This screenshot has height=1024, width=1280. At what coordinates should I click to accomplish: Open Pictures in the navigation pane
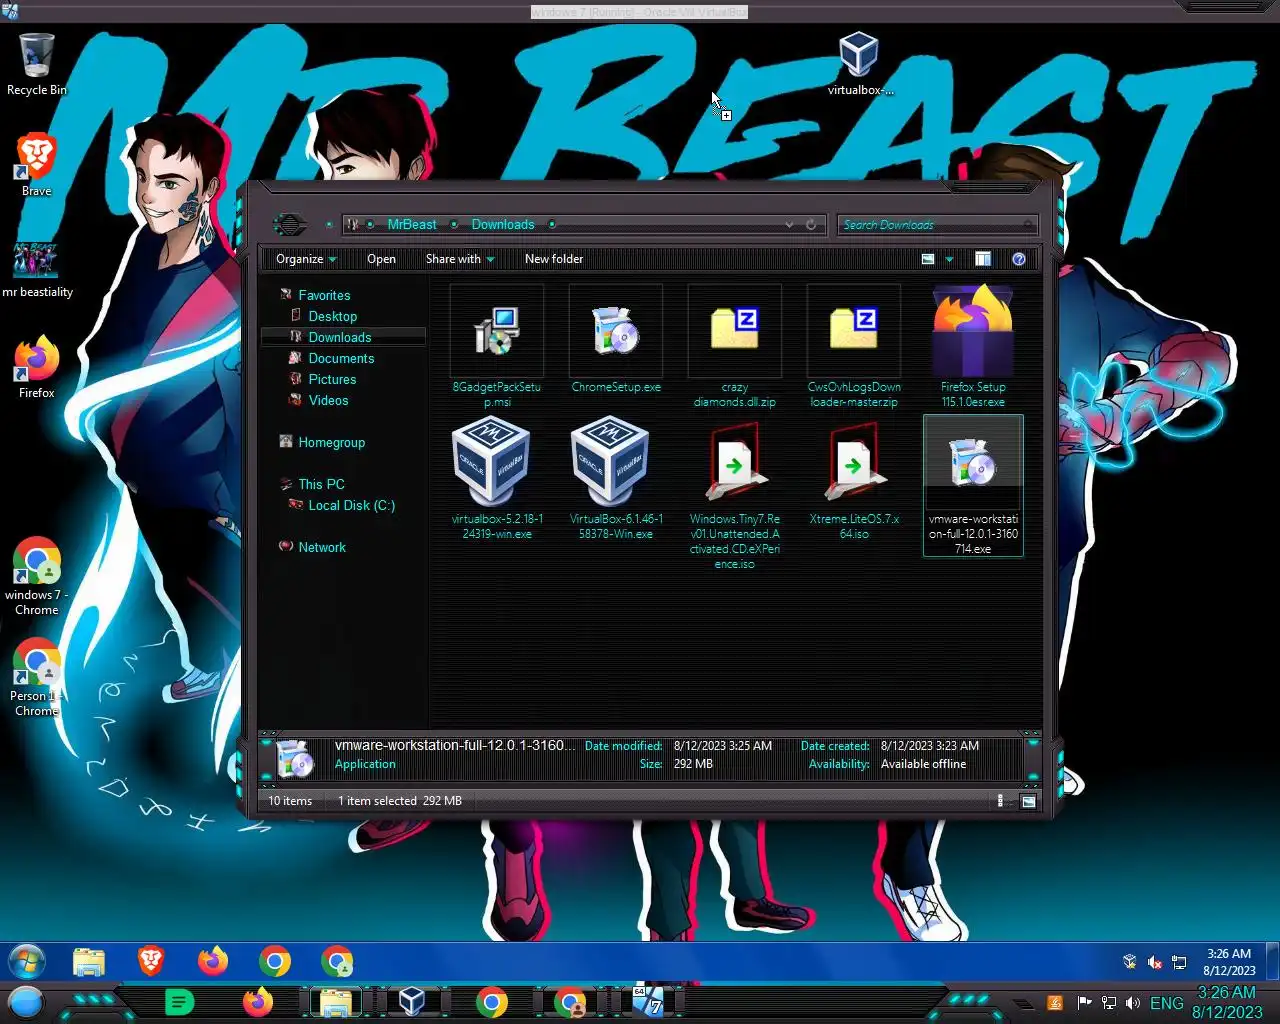pos(332,379)
